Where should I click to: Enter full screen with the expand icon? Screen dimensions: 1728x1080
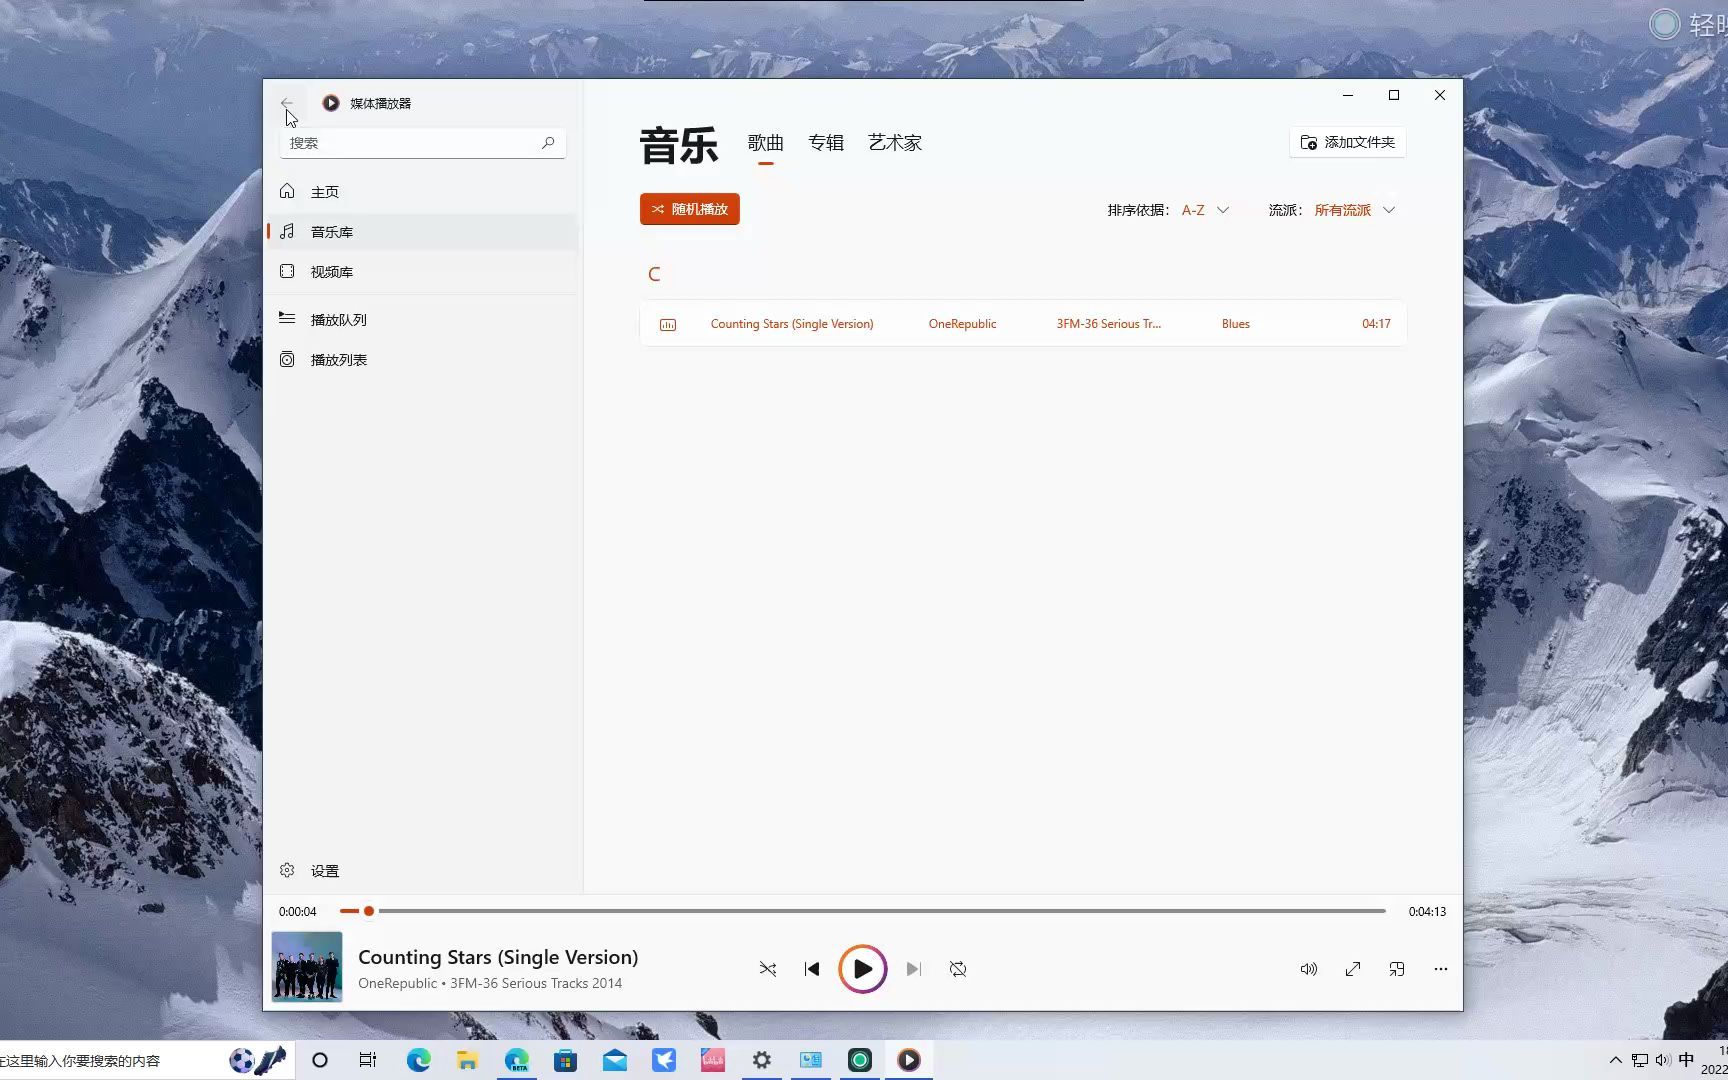pos(1352,968)
